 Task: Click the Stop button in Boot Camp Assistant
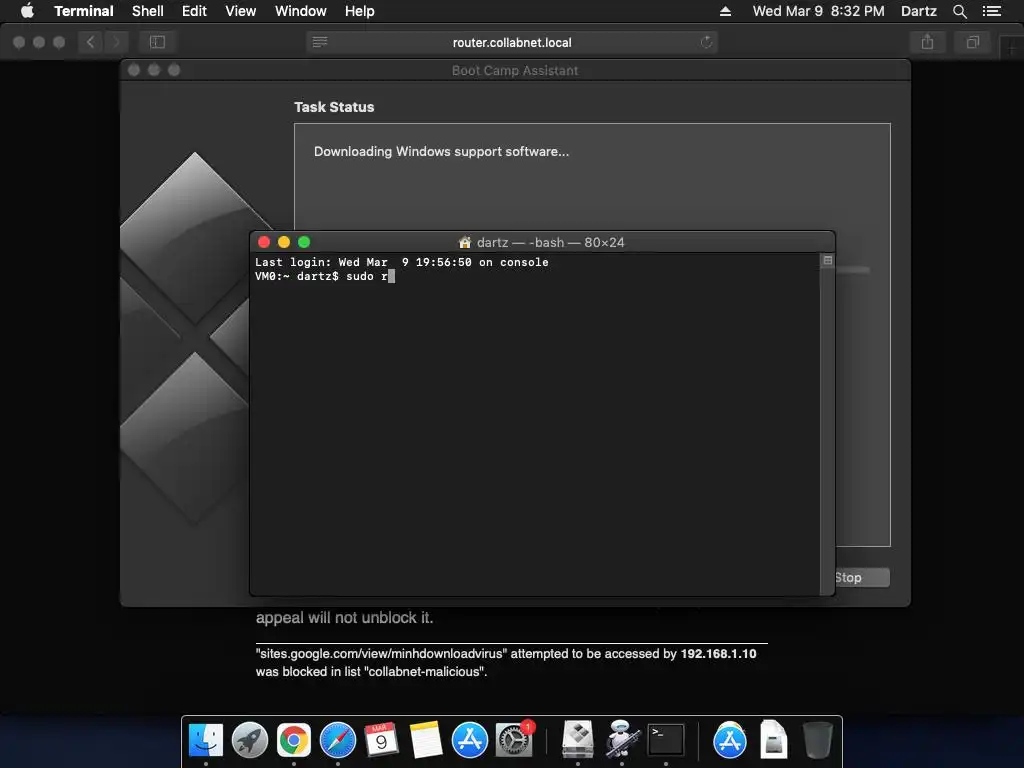pyautogui.click(x=862, y=577)
